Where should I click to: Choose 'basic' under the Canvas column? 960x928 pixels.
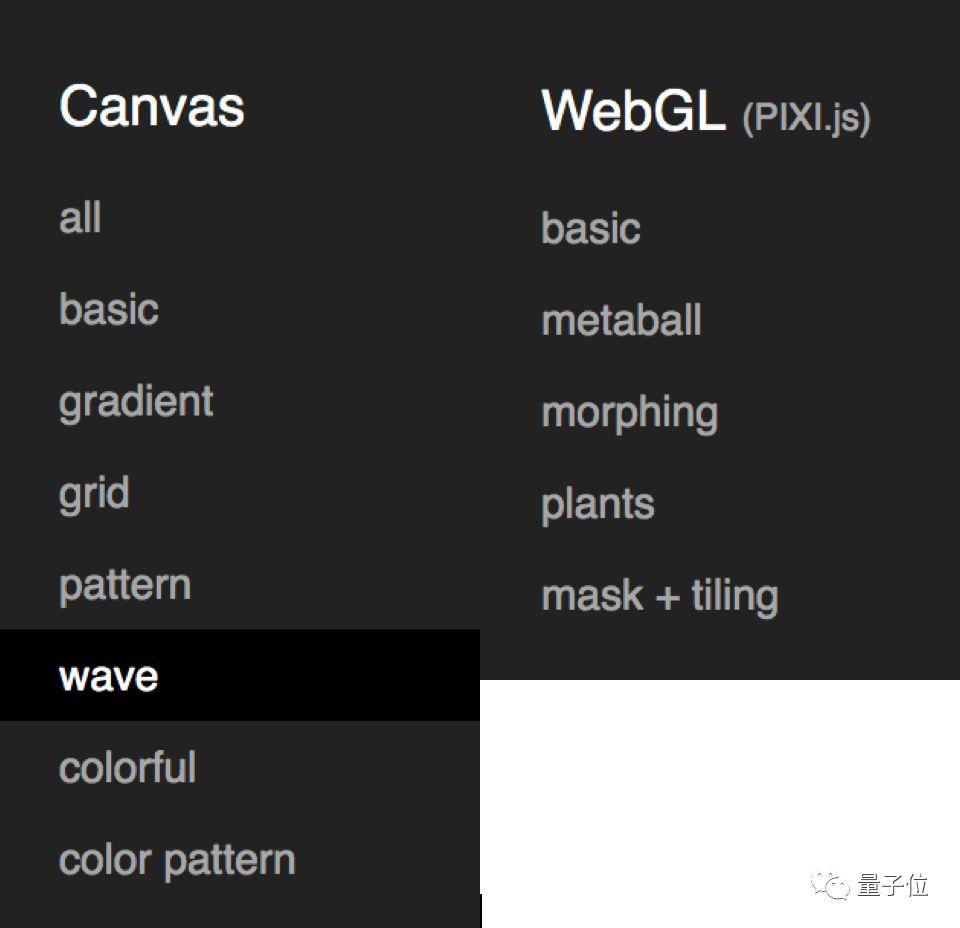[109, 309]
